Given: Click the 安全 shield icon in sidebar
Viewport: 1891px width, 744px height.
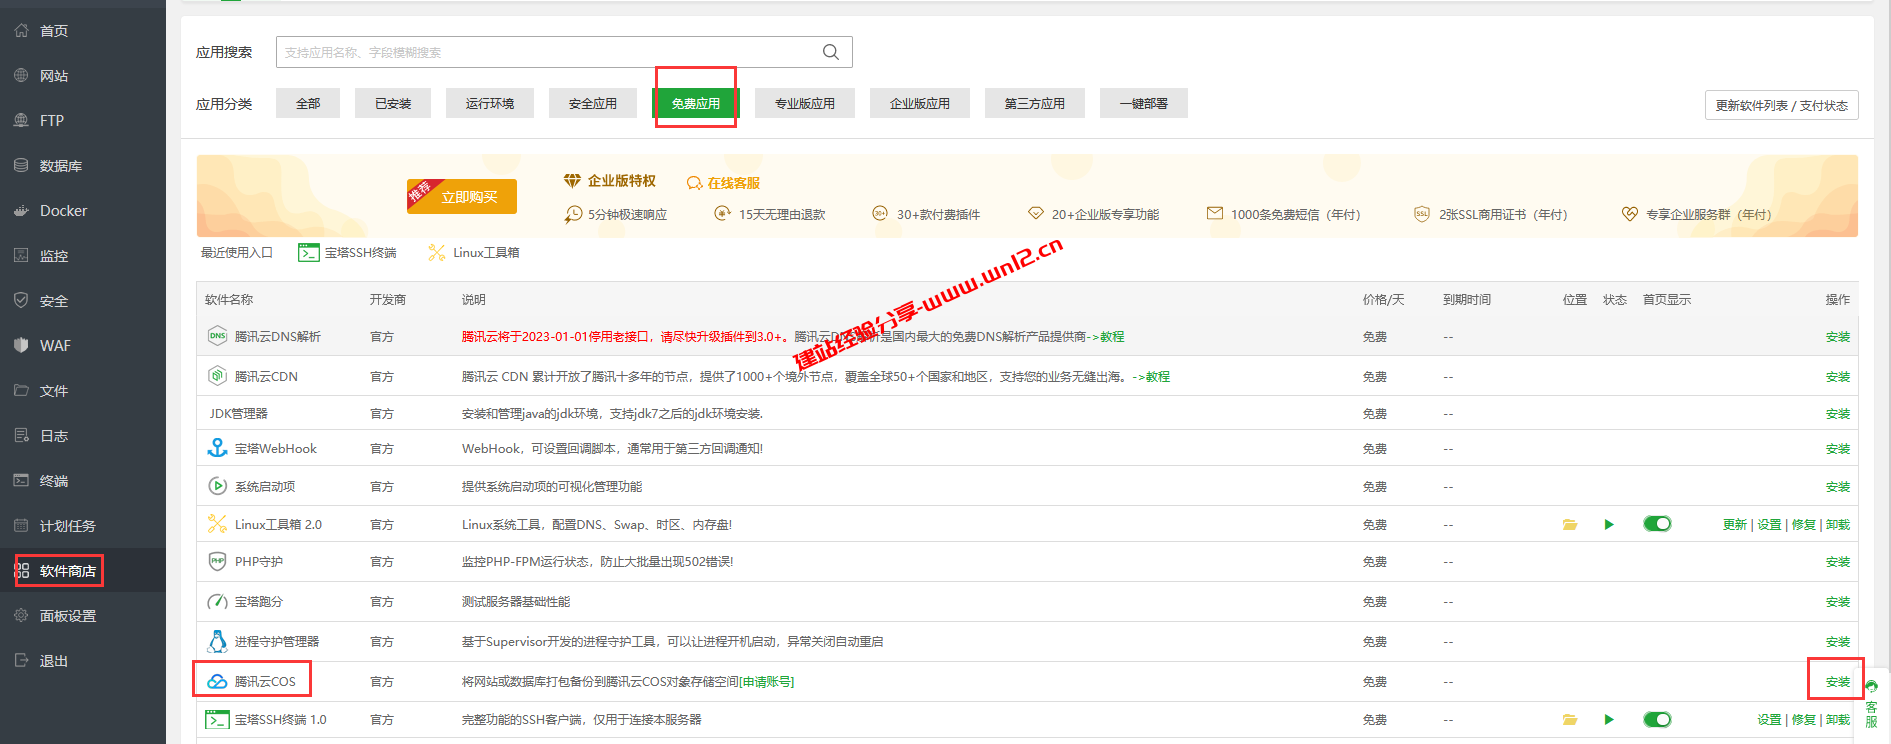Looking at the screenshot, I should pyautogui.click(x=21, y=300).
